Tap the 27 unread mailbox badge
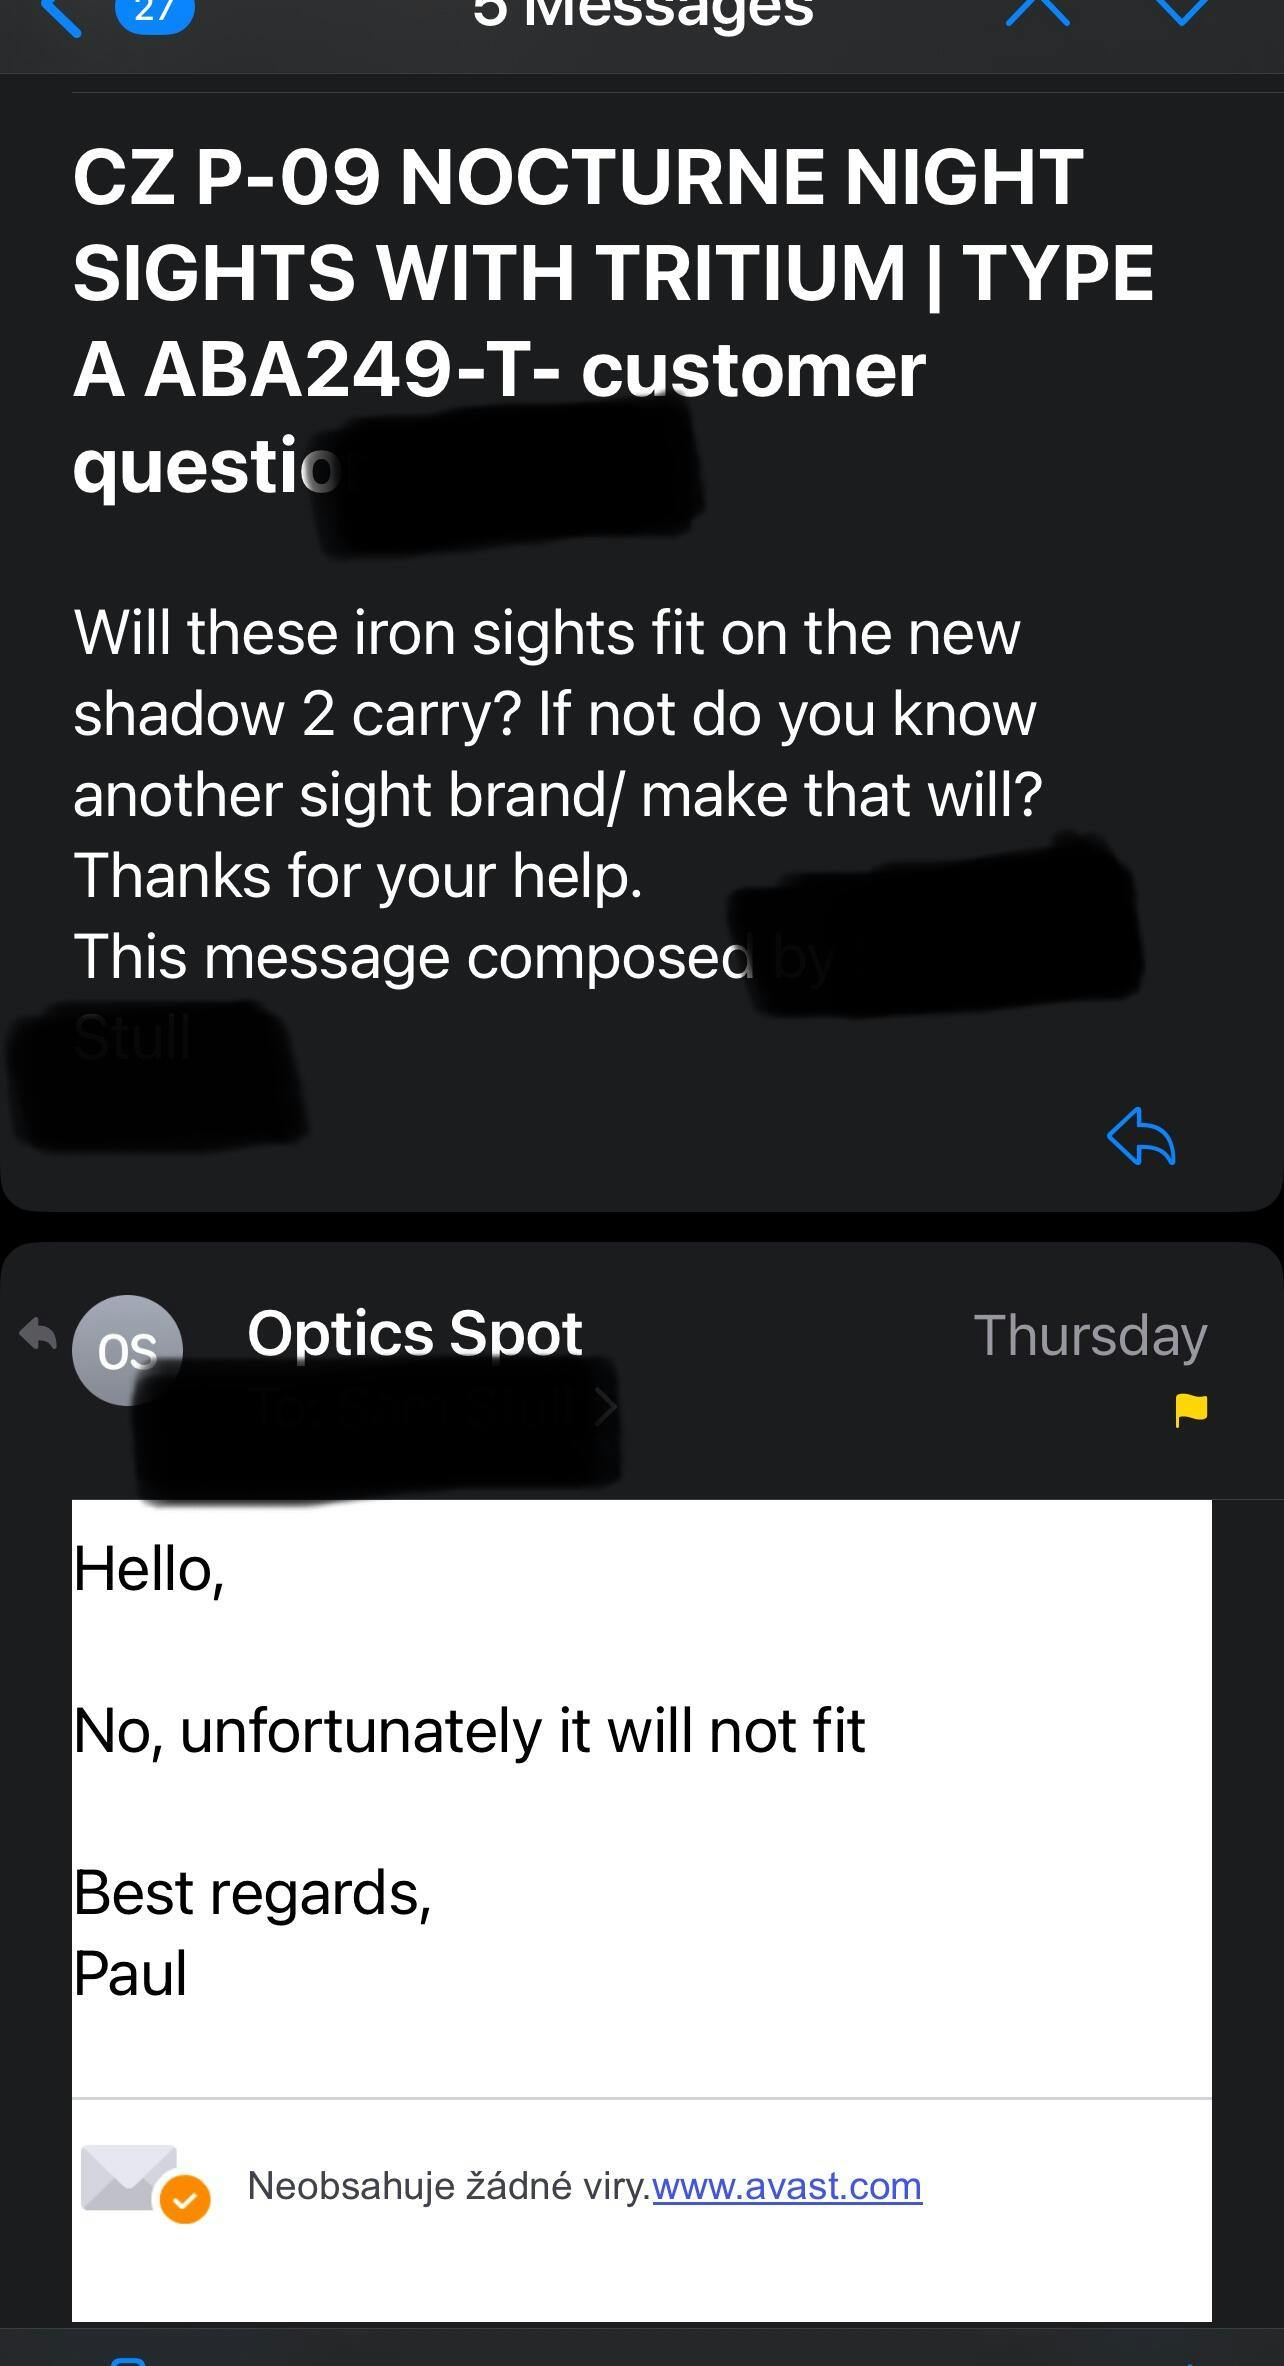This screenshot has width=1284, height=2366. point(154,13)
